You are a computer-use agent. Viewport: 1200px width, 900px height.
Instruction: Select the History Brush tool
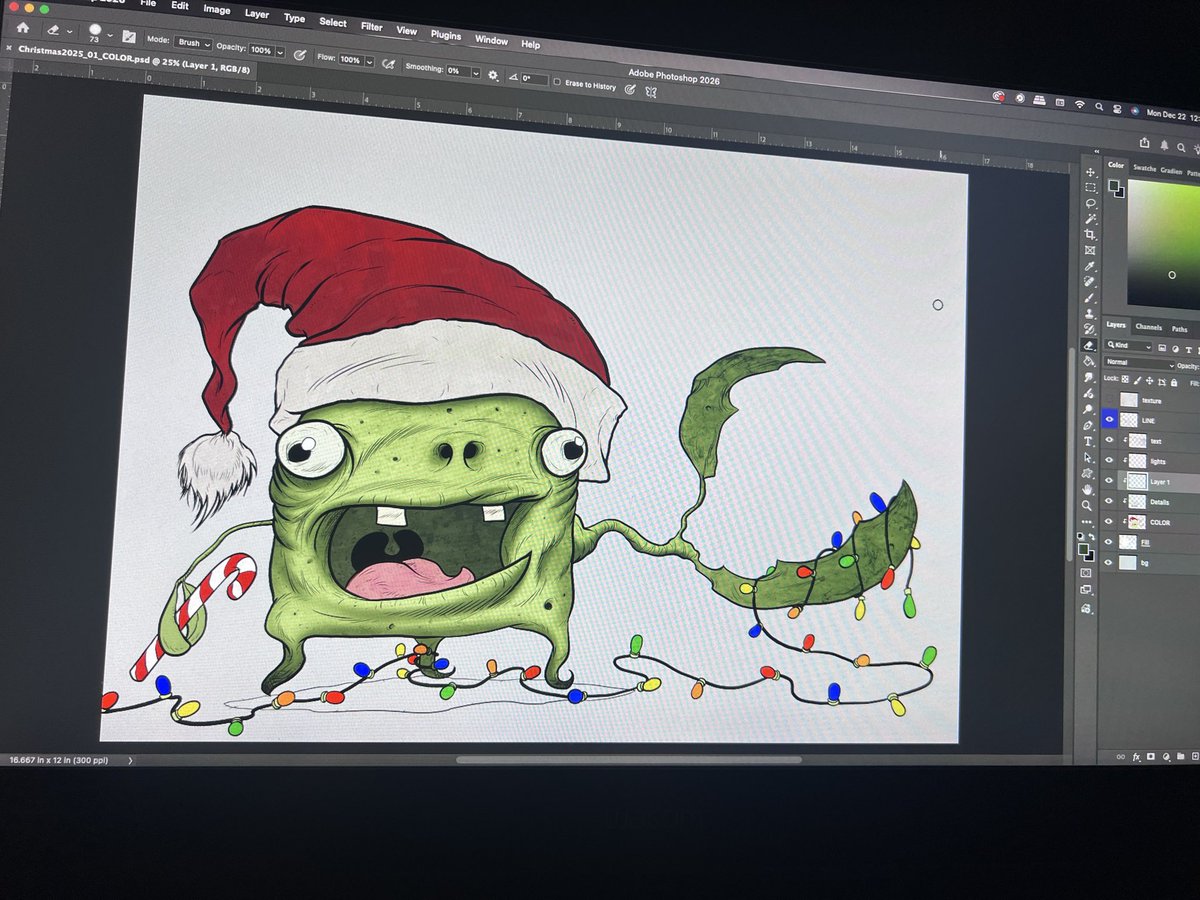point(1090,329)
